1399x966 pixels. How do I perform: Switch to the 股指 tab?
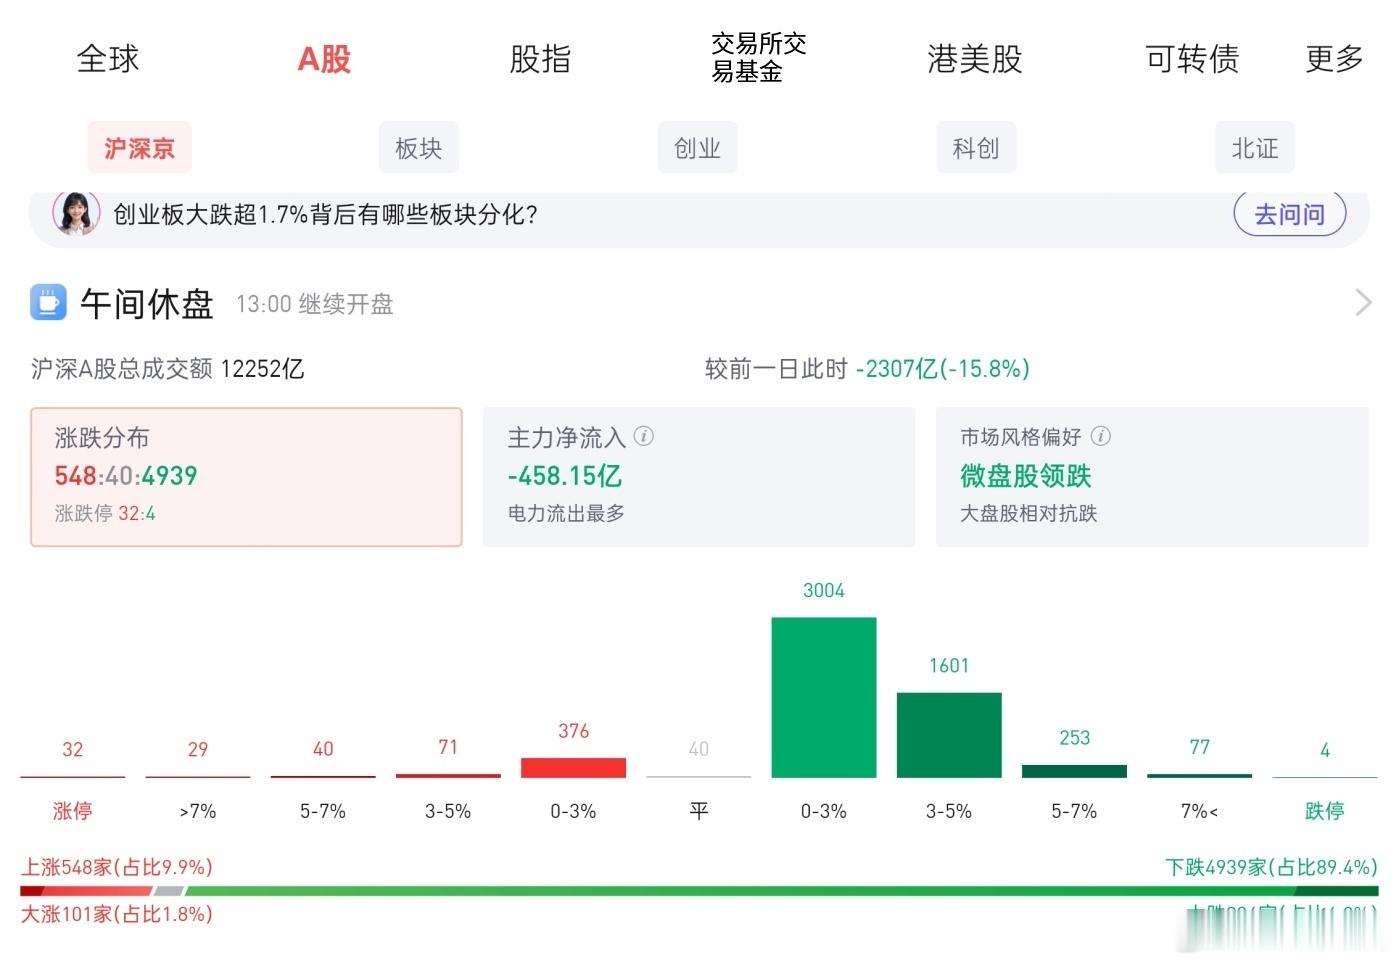540,59
